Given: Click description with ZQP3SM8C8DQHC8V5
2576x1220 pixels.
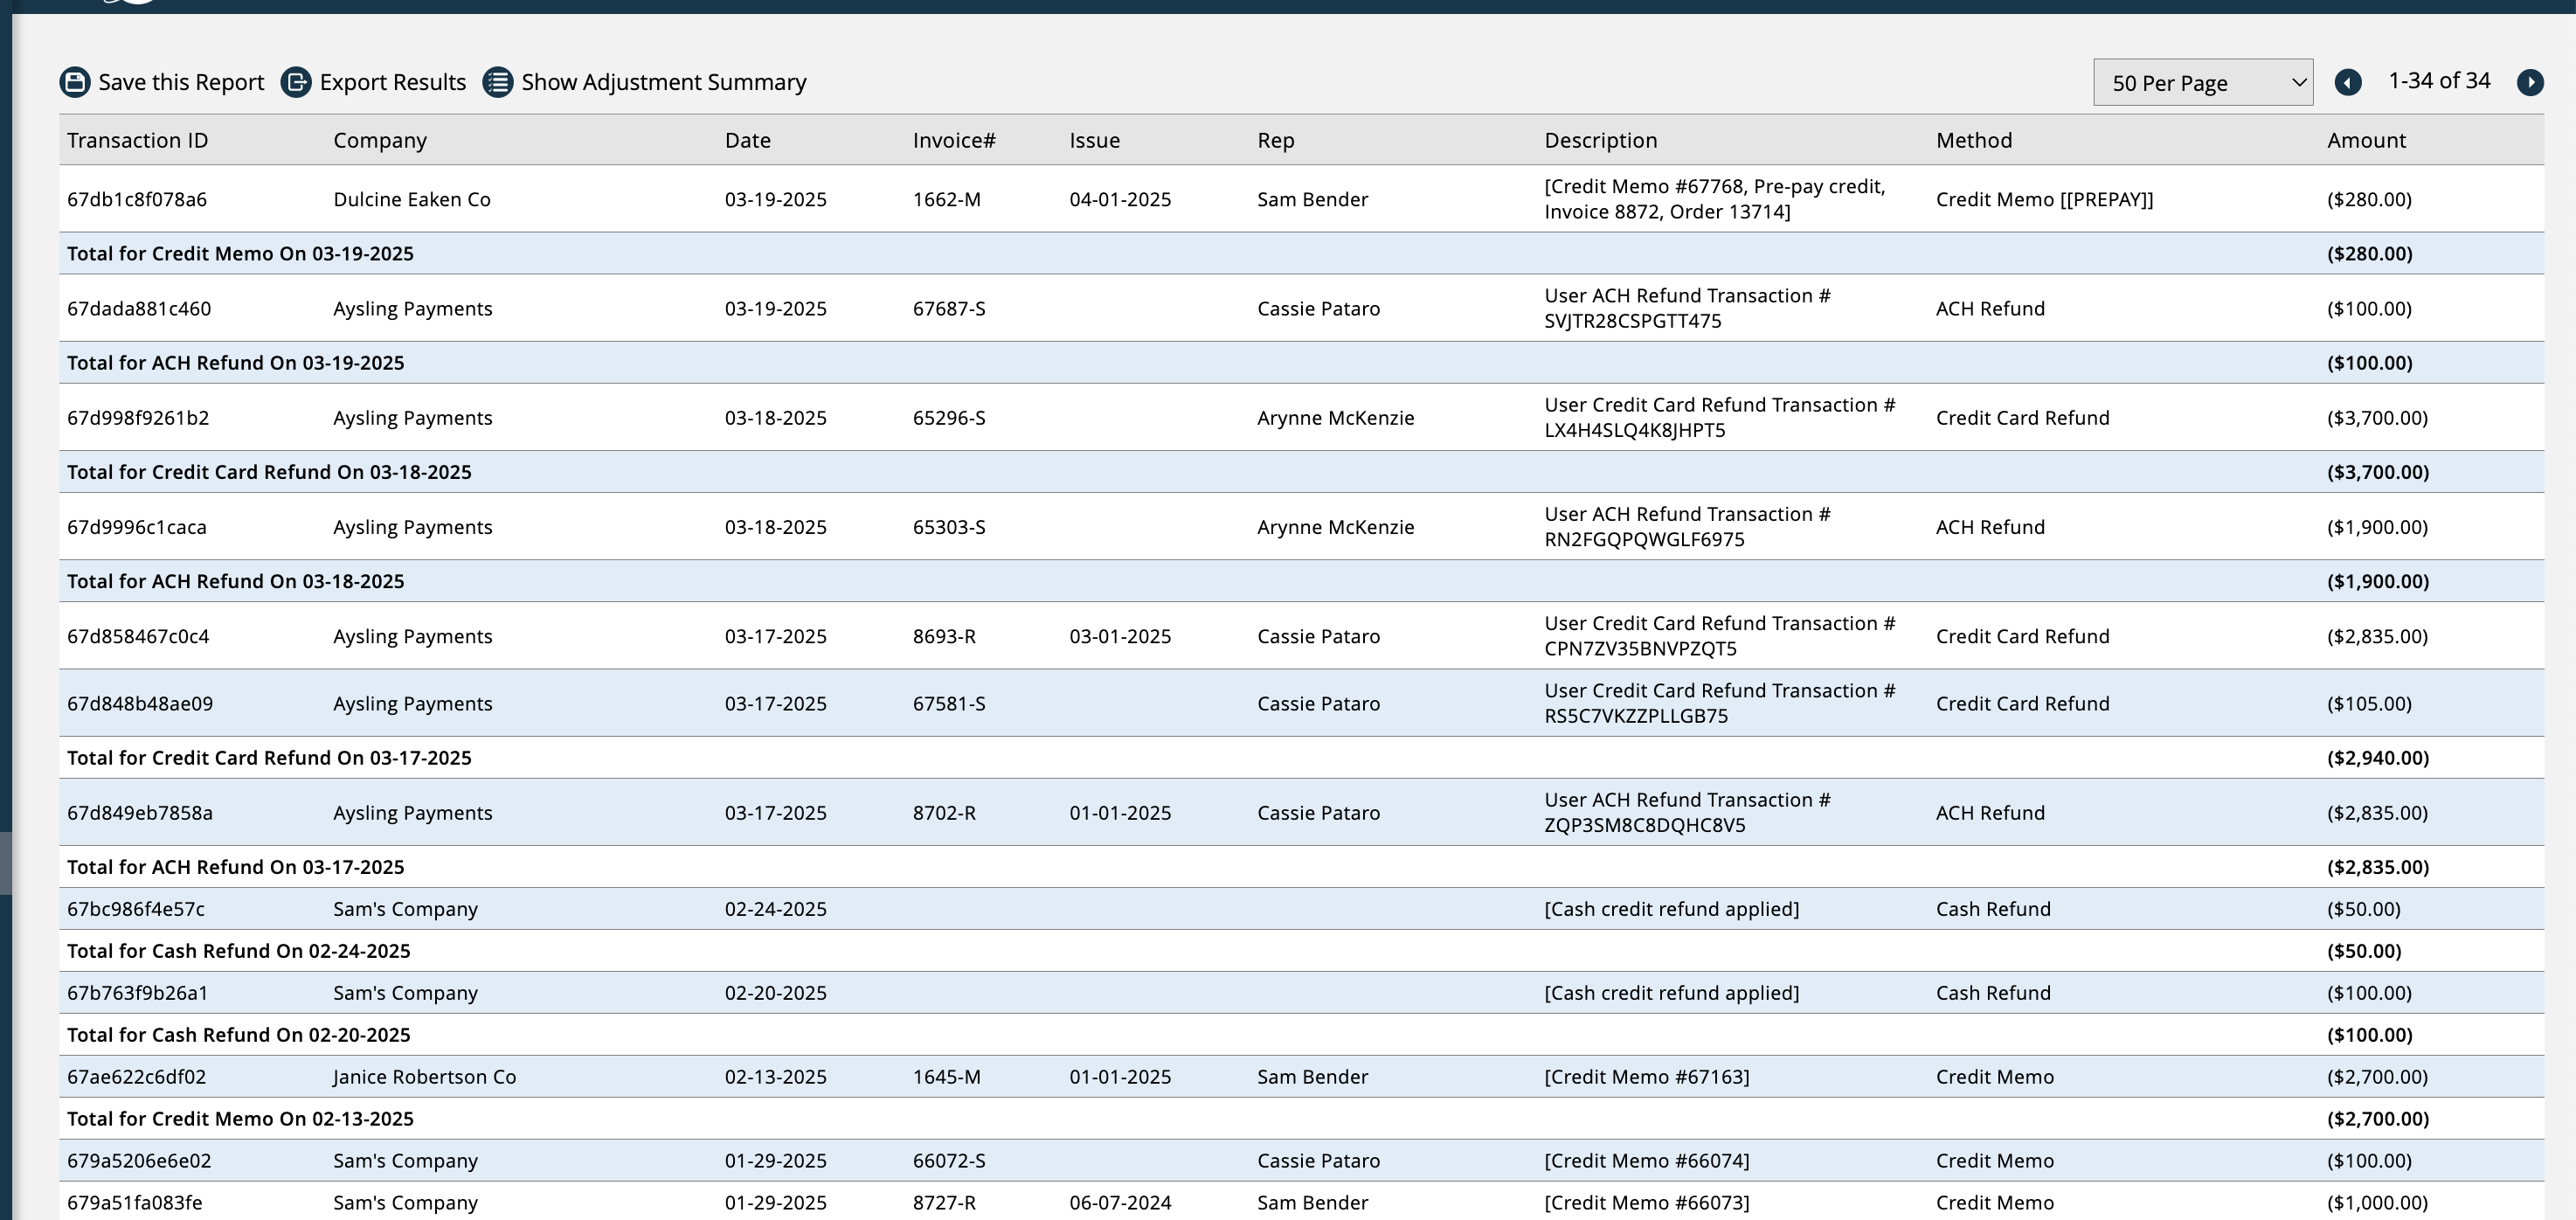Looking at the screenshot, I should coord(1688,812).
